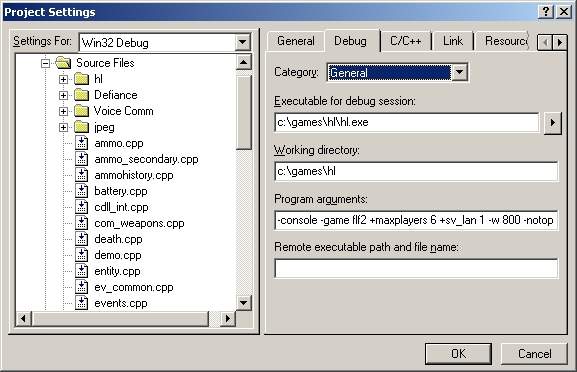Click tree horizontal scroll left arrow

click(24, 318)
